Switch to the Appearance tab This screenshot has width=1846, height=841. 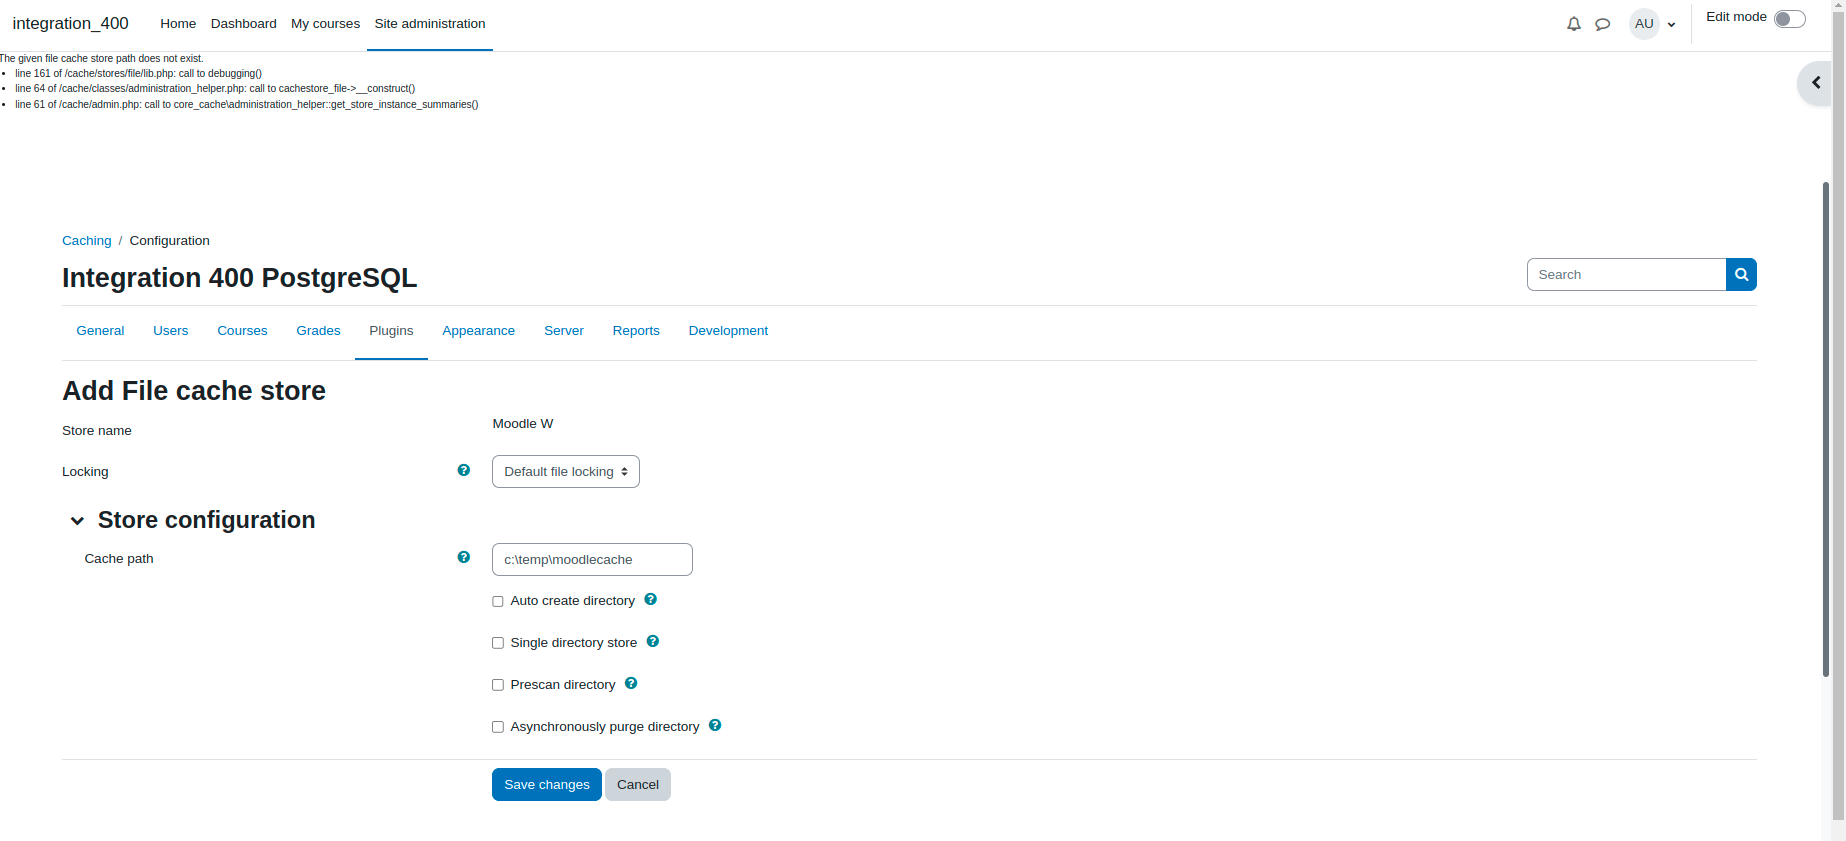click(x=478, y=331)
